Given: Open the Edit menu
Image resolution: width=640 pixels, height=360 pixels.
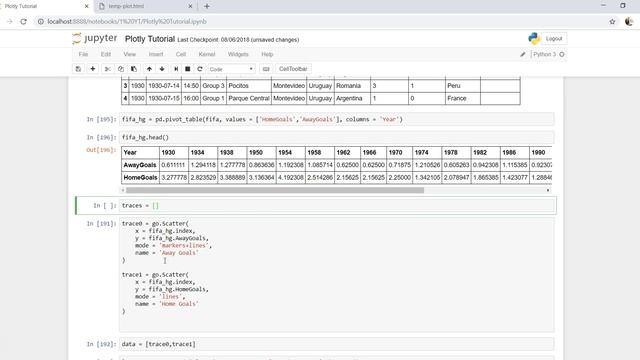Looking at the screenshot, I should tap(106, 54).
